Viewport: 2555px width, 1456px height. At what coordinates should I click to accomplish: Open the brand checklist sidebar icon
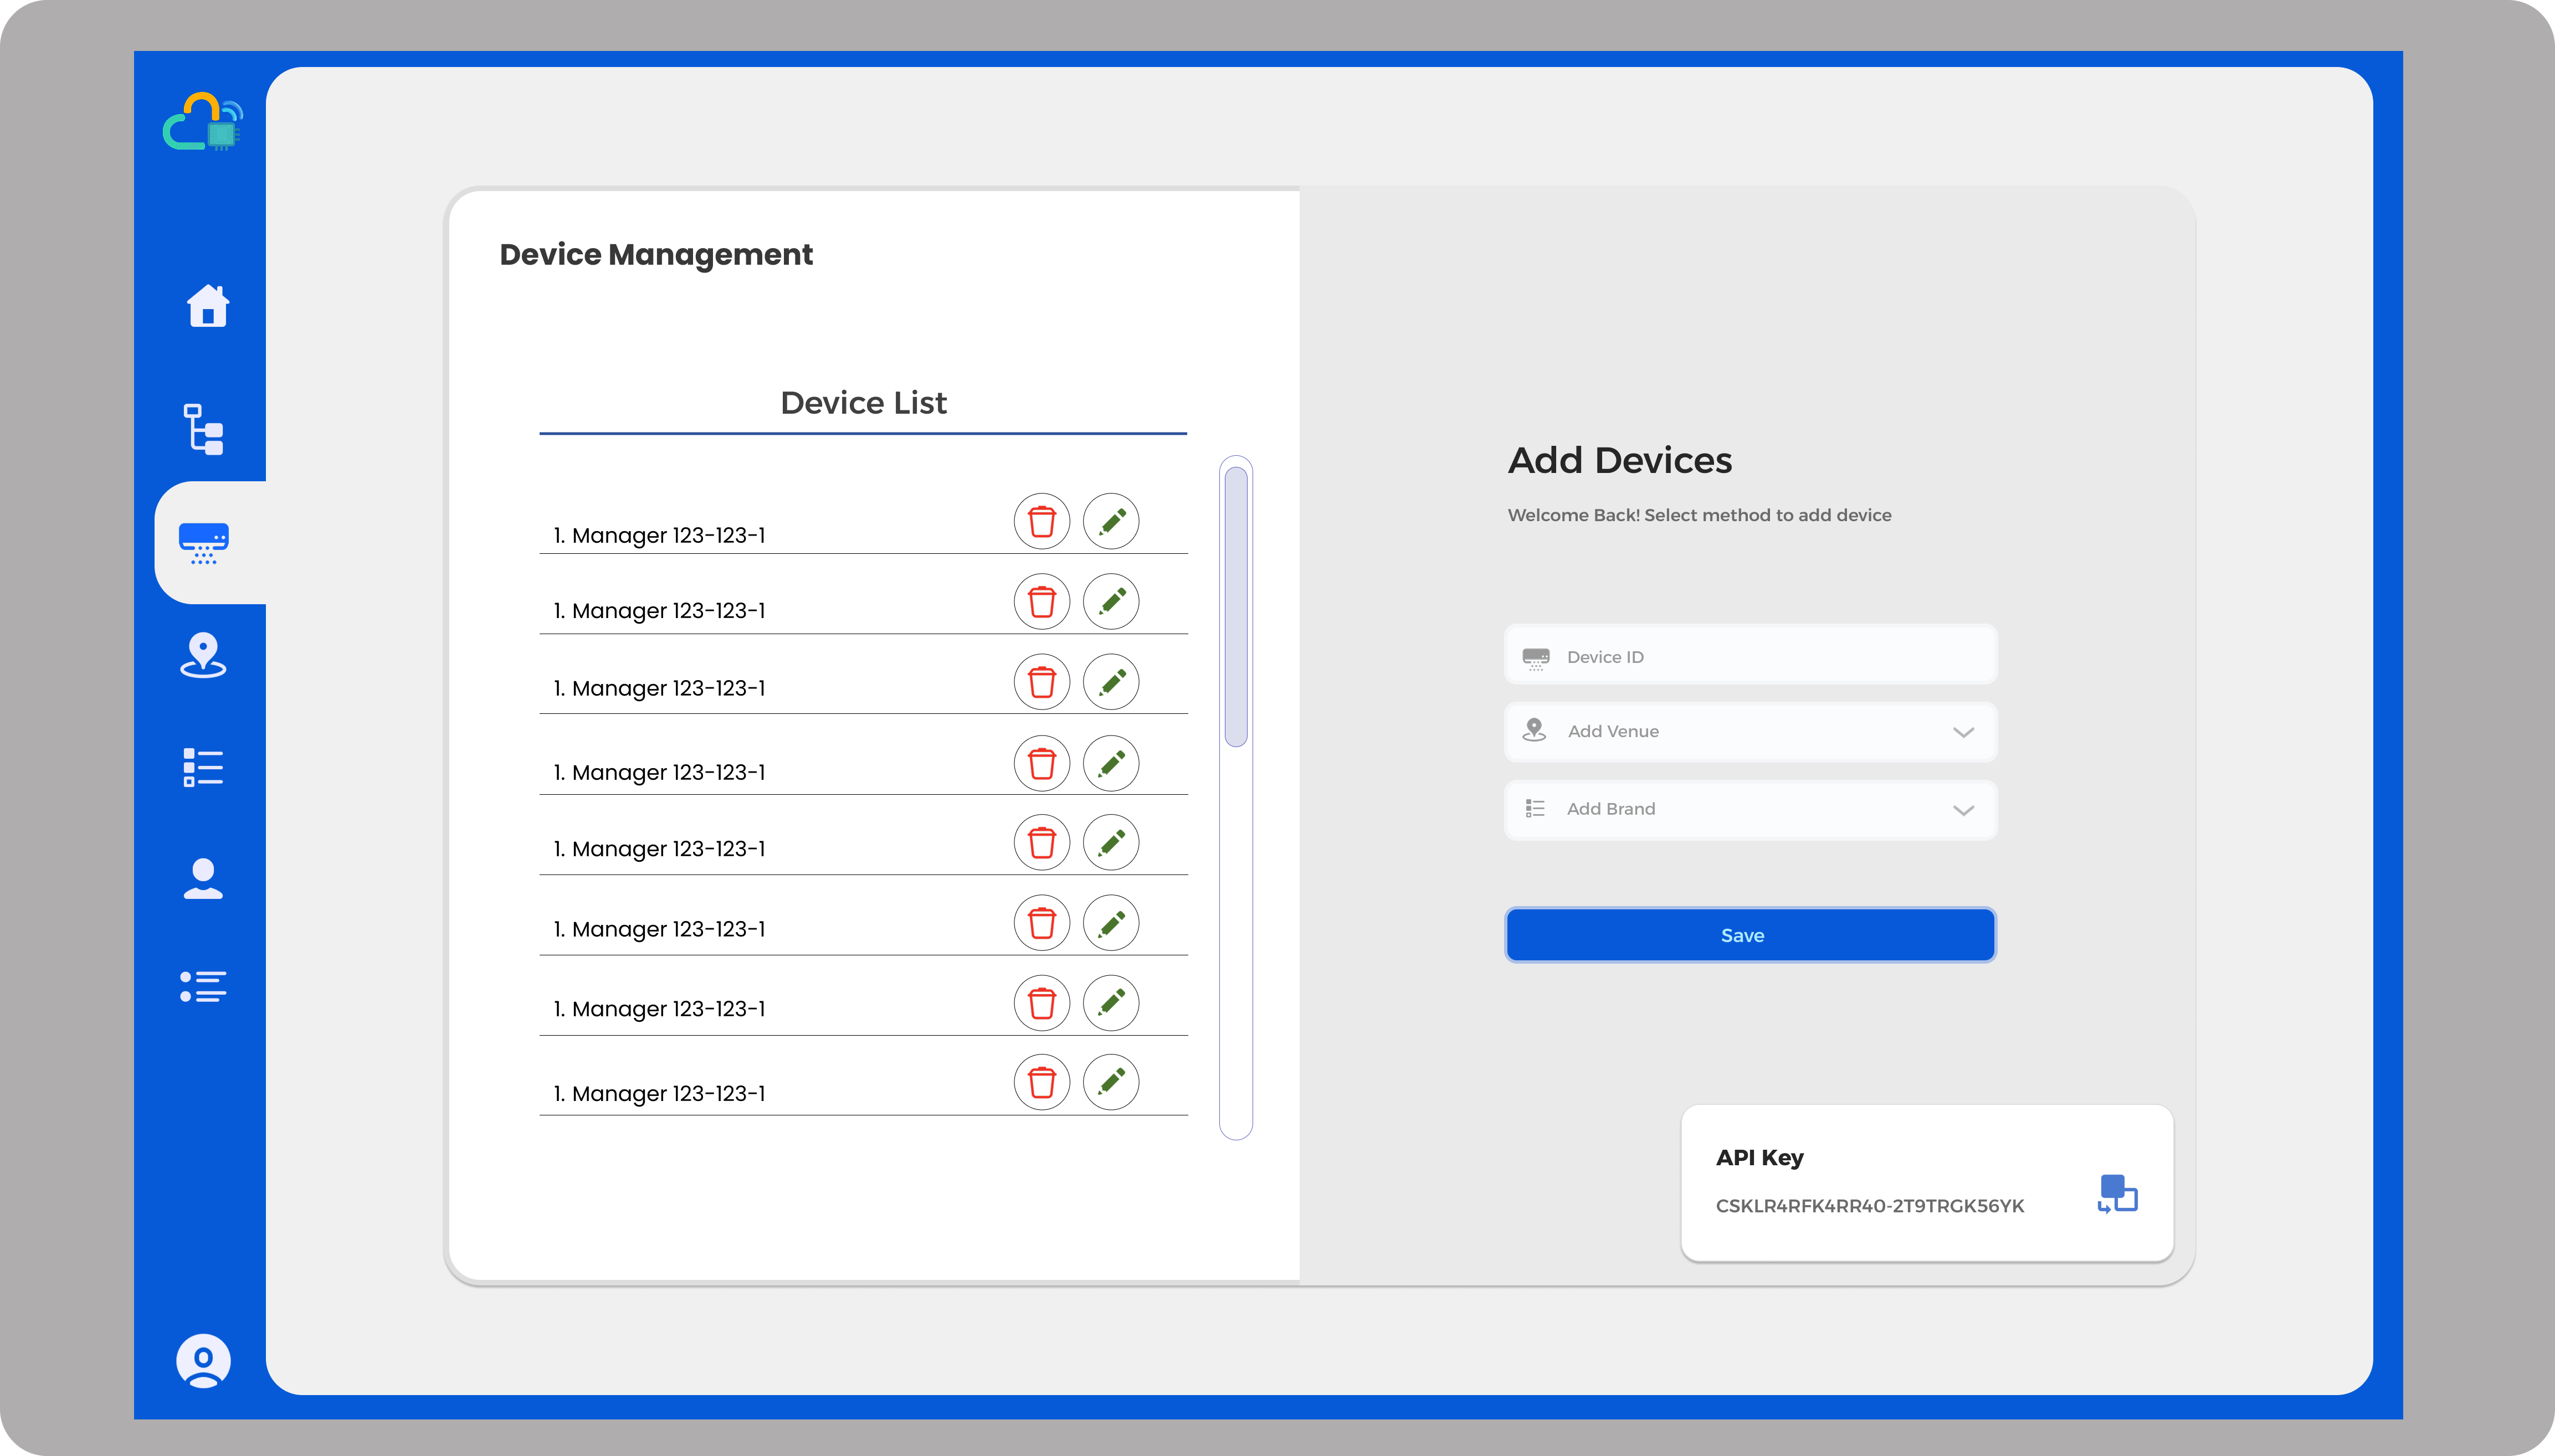pos(203,768)
